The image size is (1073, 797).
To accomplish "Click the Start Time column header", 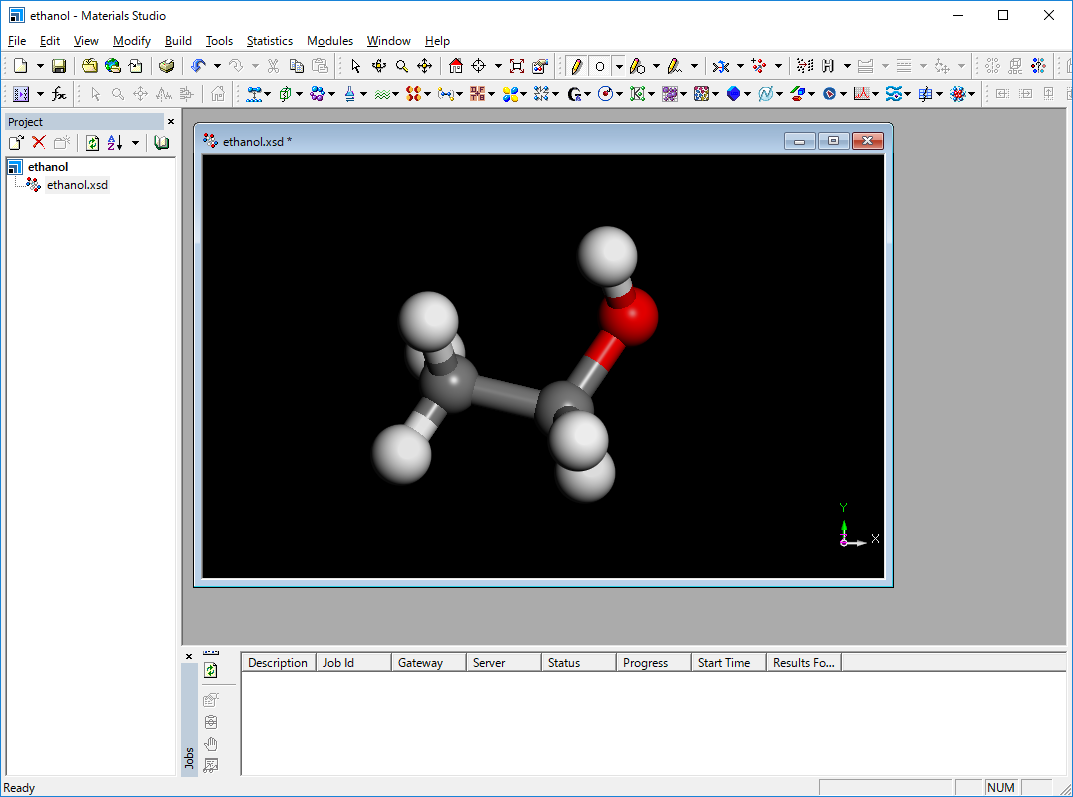I will click(x=724, y=662).
